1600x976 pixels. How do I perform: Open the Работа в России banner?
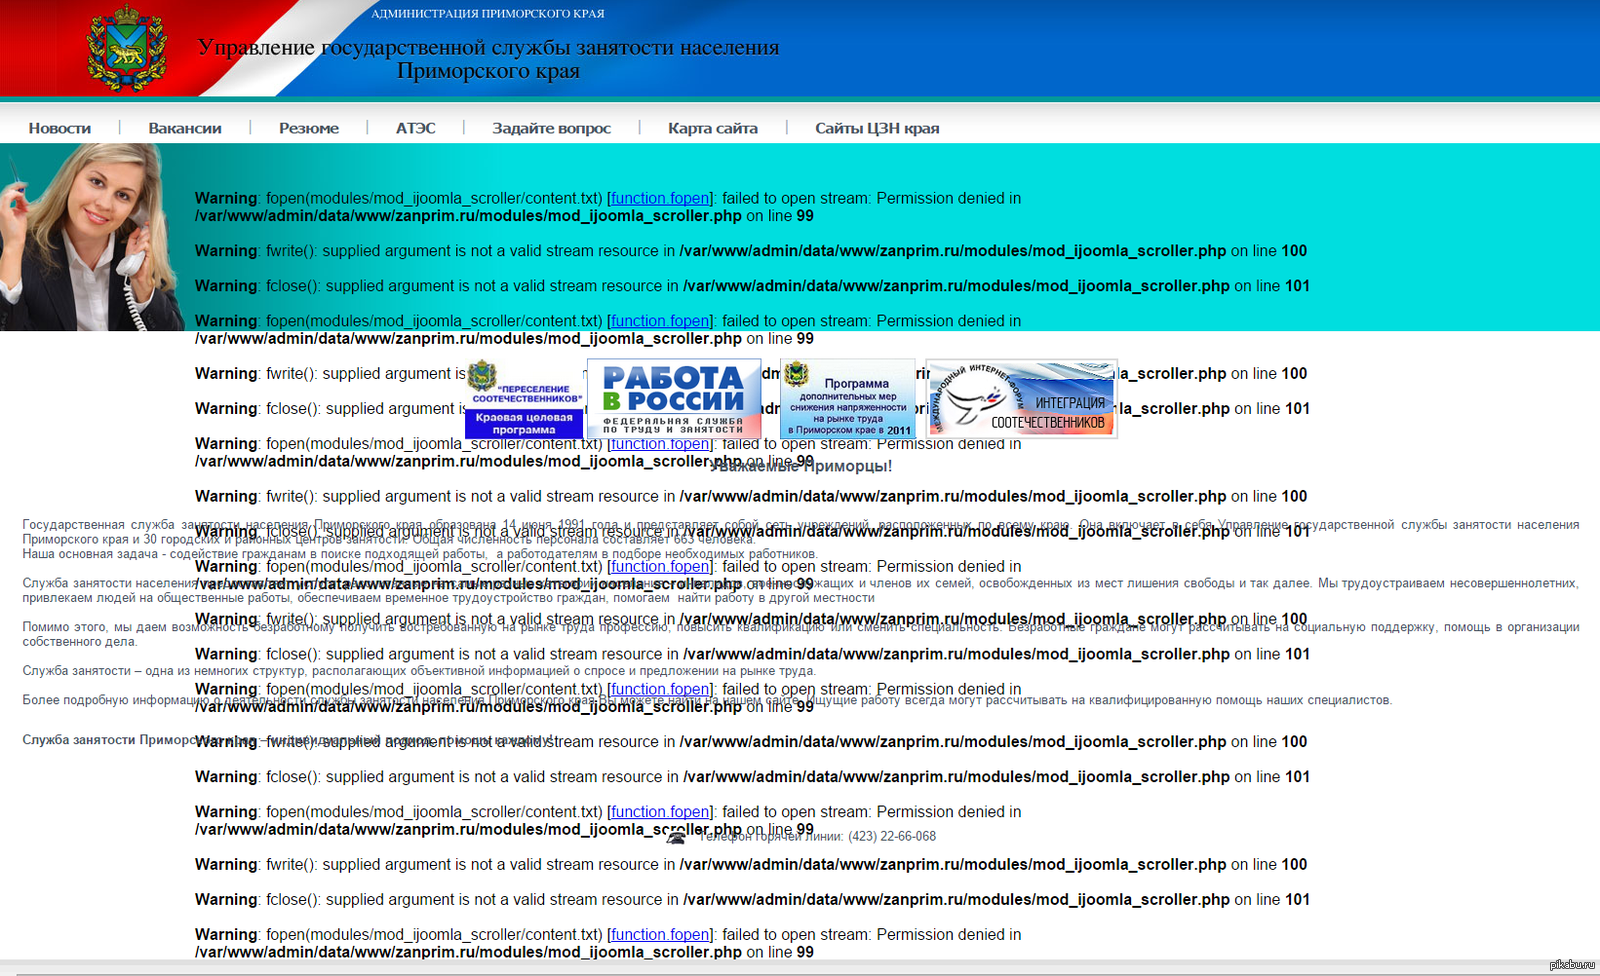[x=674, y=399]
